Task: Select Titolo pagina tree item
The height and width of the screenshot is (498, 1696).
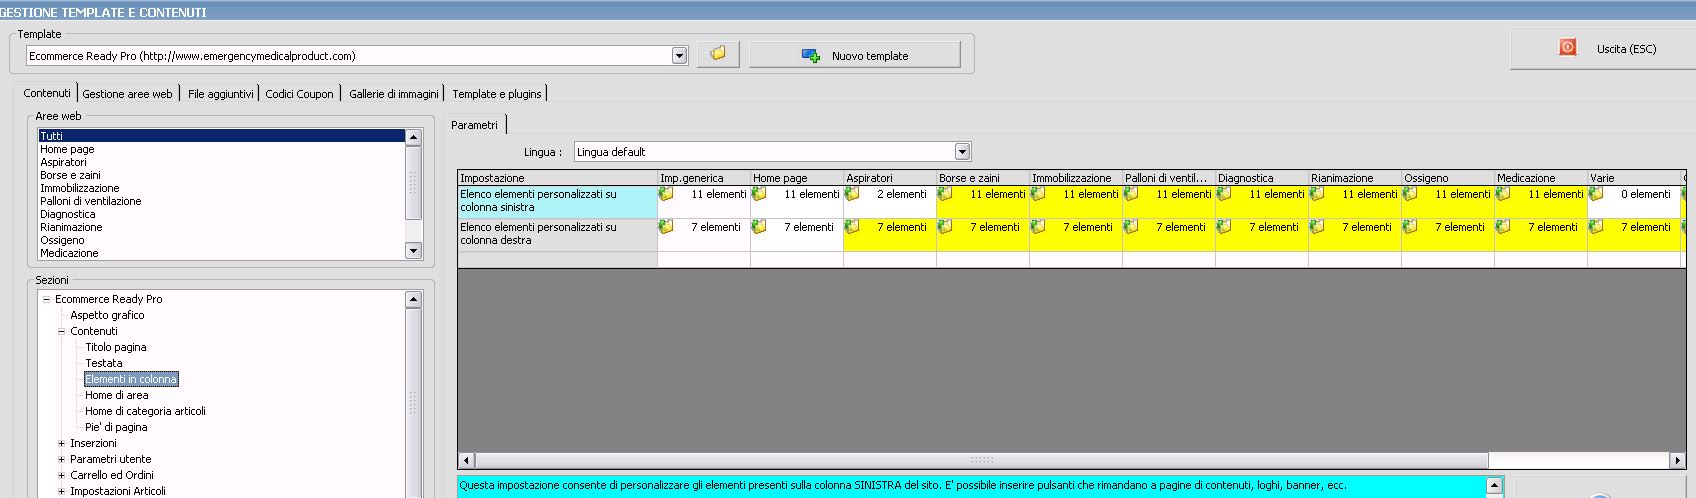Action: [x=116, y=347]
